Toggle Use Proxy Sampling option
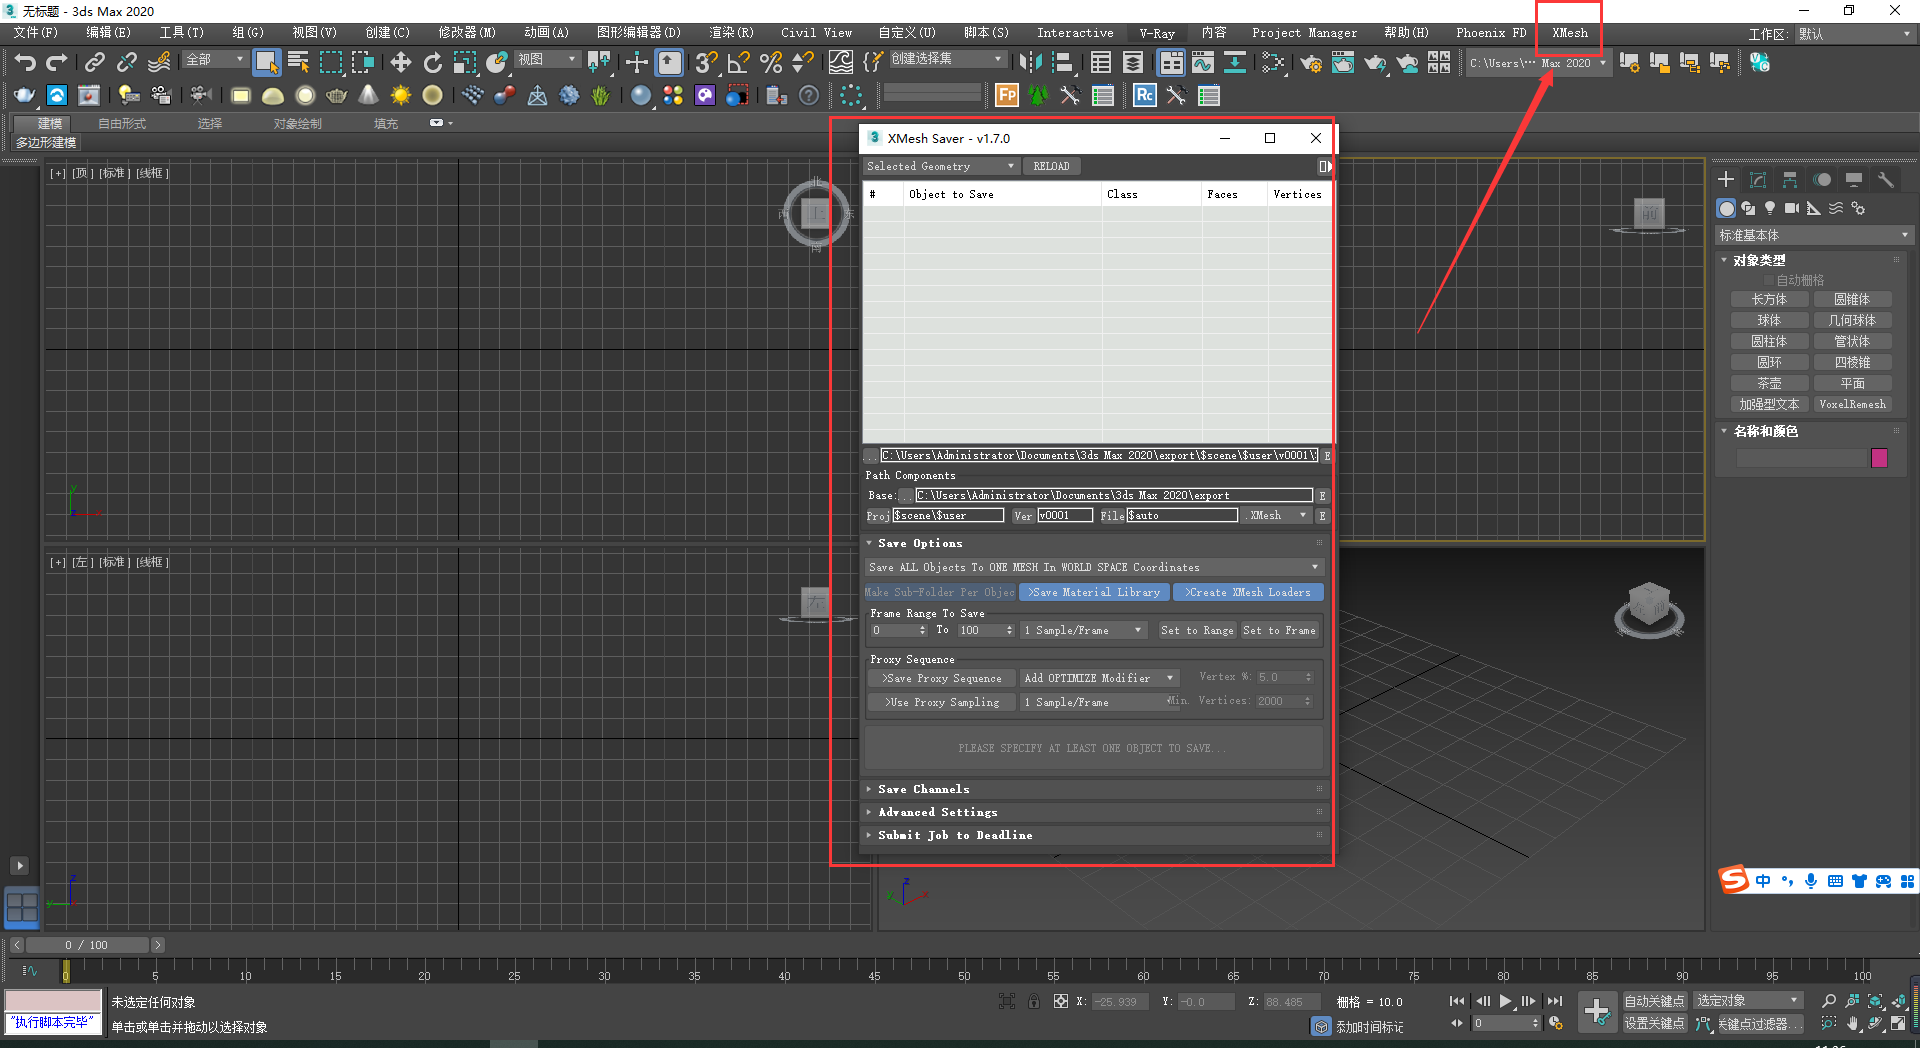The image size is (1920, 1048). [941, 702]
